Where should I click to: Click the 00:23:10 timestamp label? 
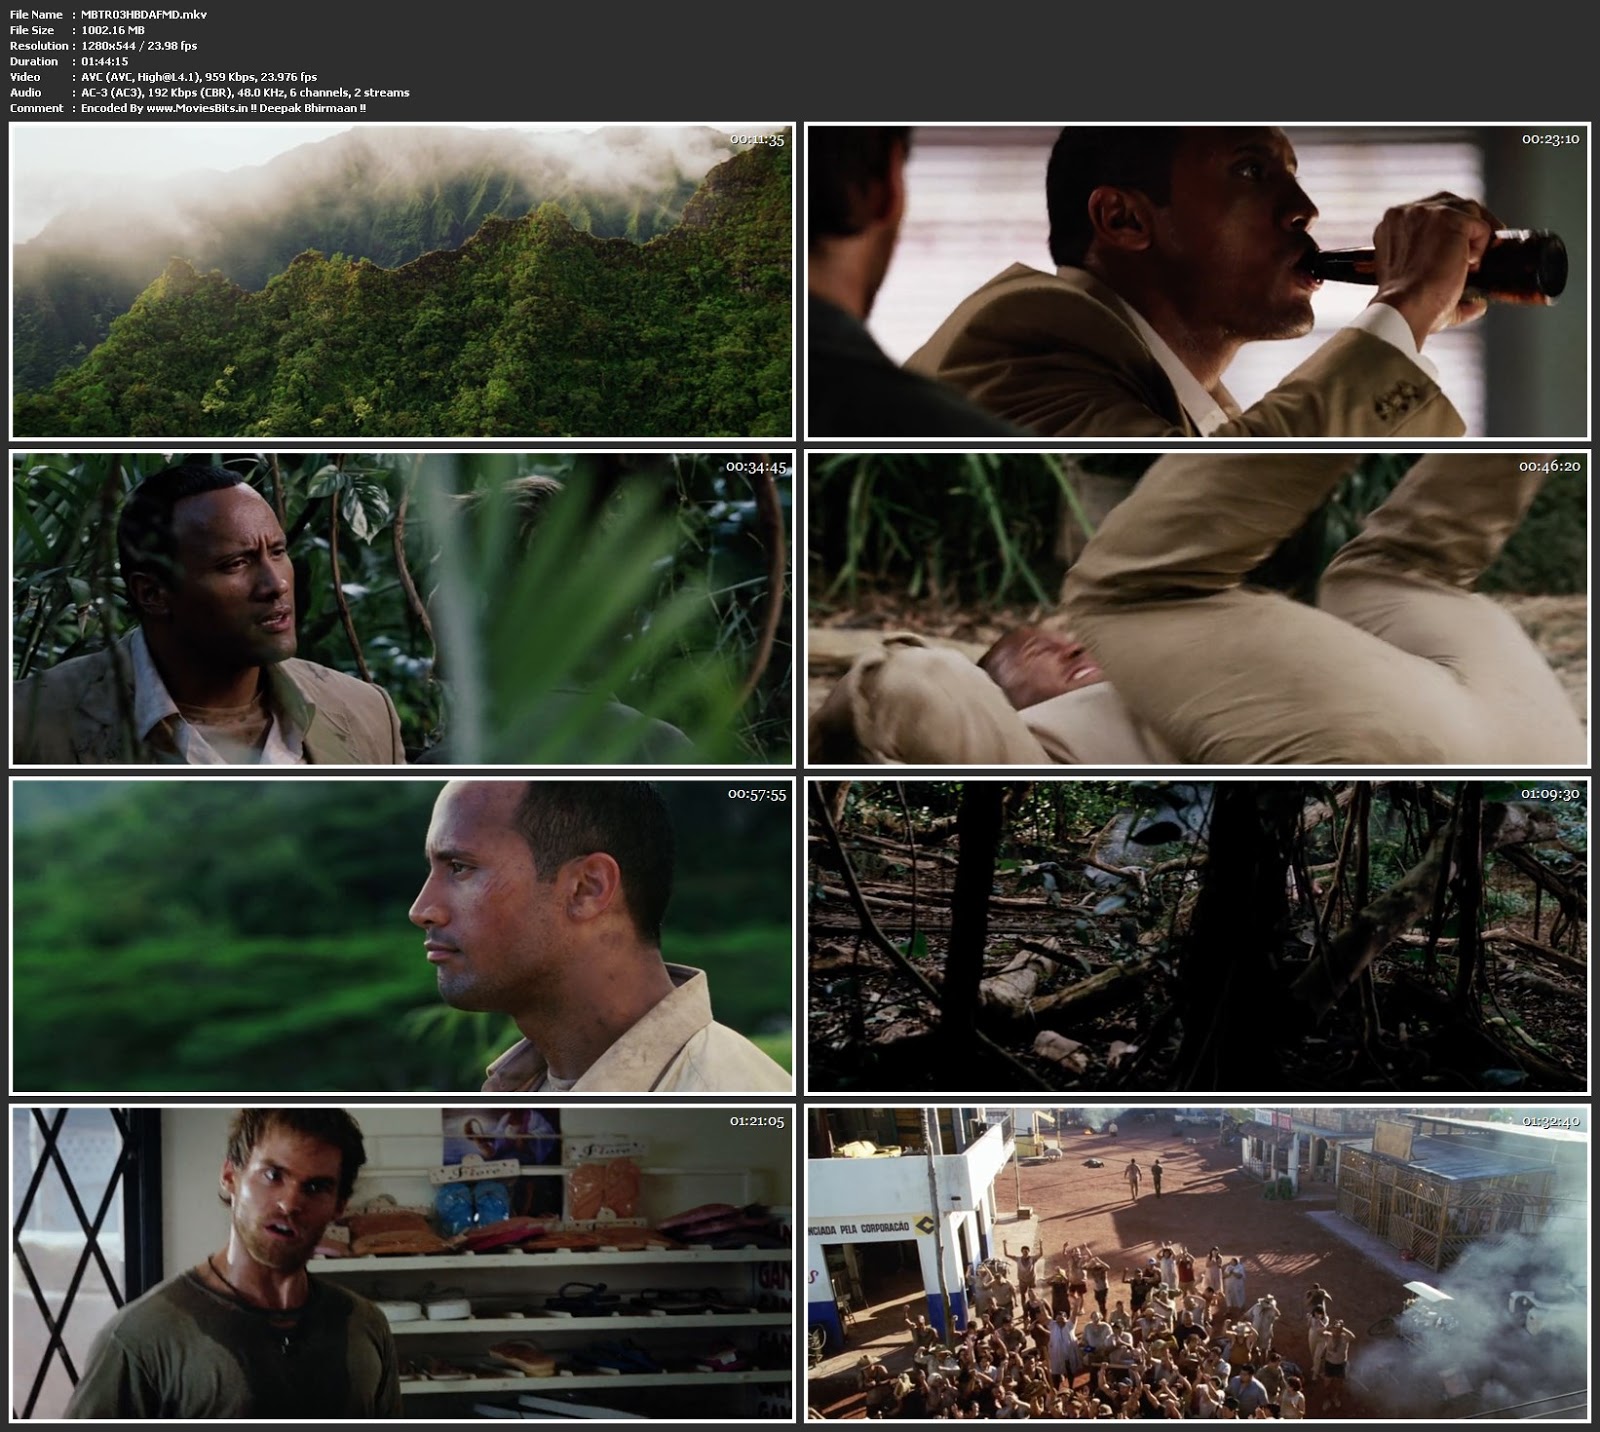pos(1550,139)
